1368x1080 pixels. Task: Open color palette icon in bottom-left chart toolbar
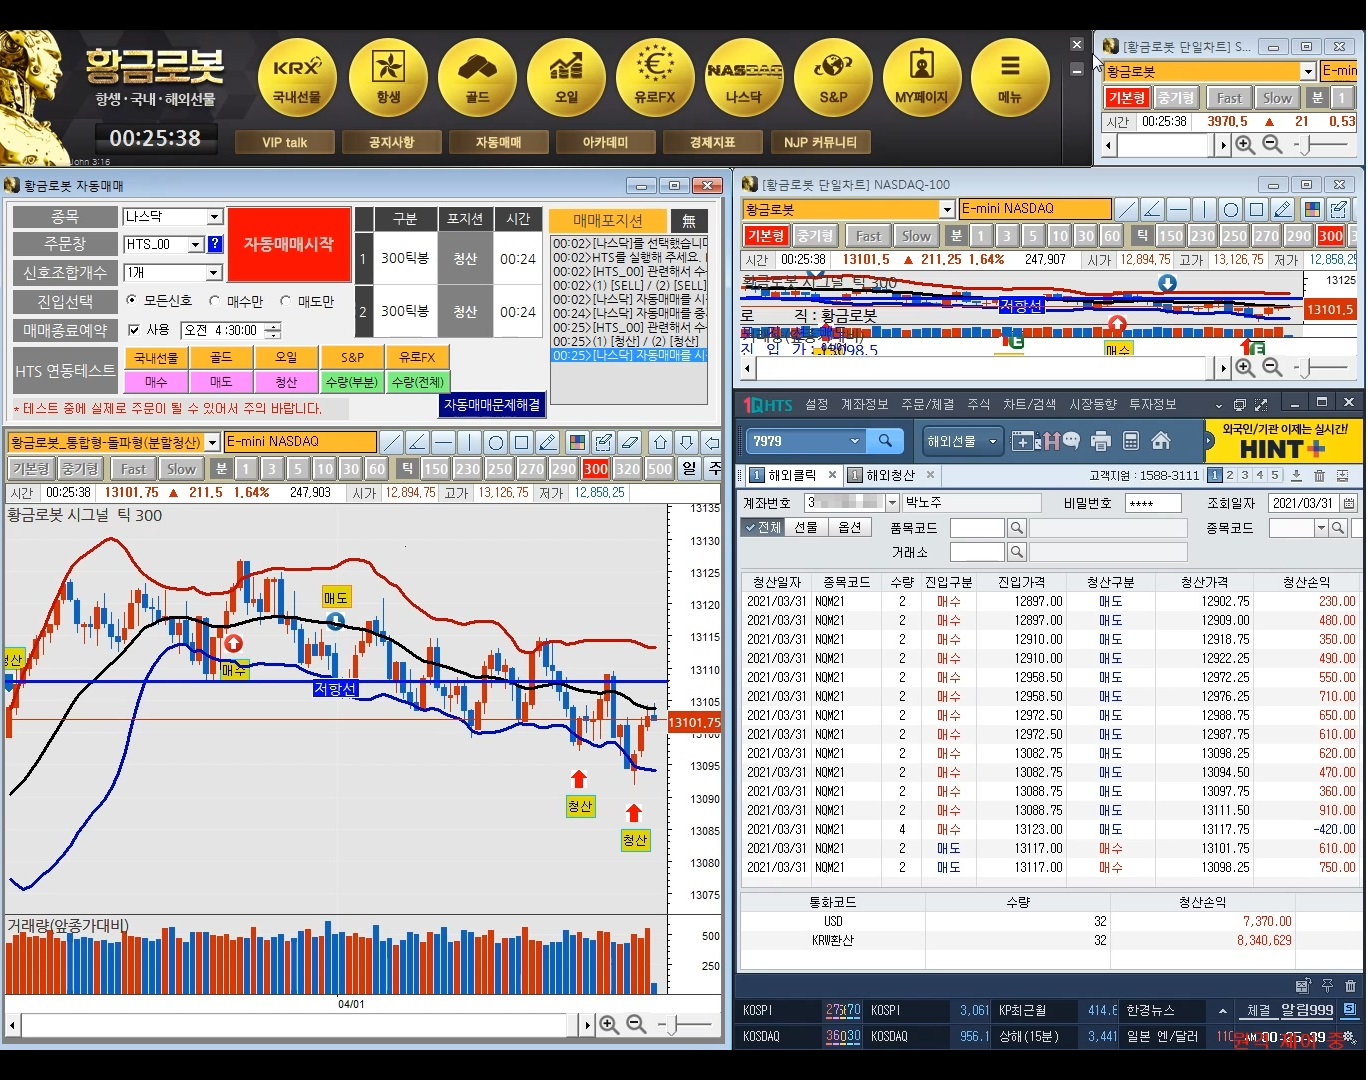point(578,442)
